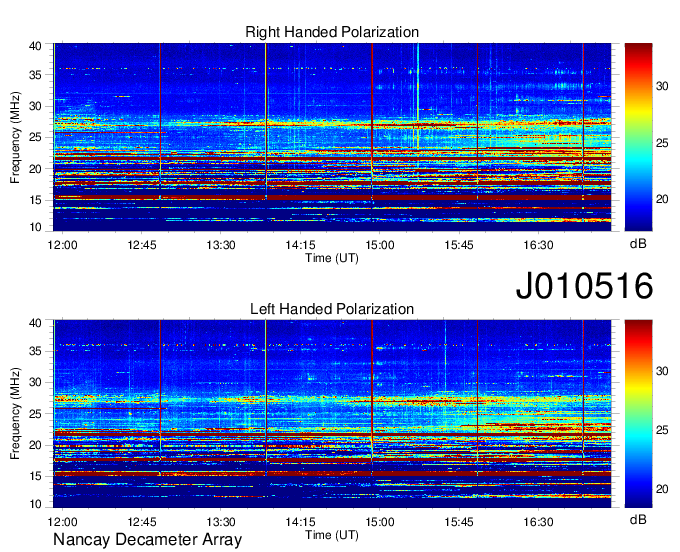Image resolution: width=680 pixels, height=552 pixels.
Task: Click the 14:15 tick of Left Handed plot
Action: (x=300, y=522)
